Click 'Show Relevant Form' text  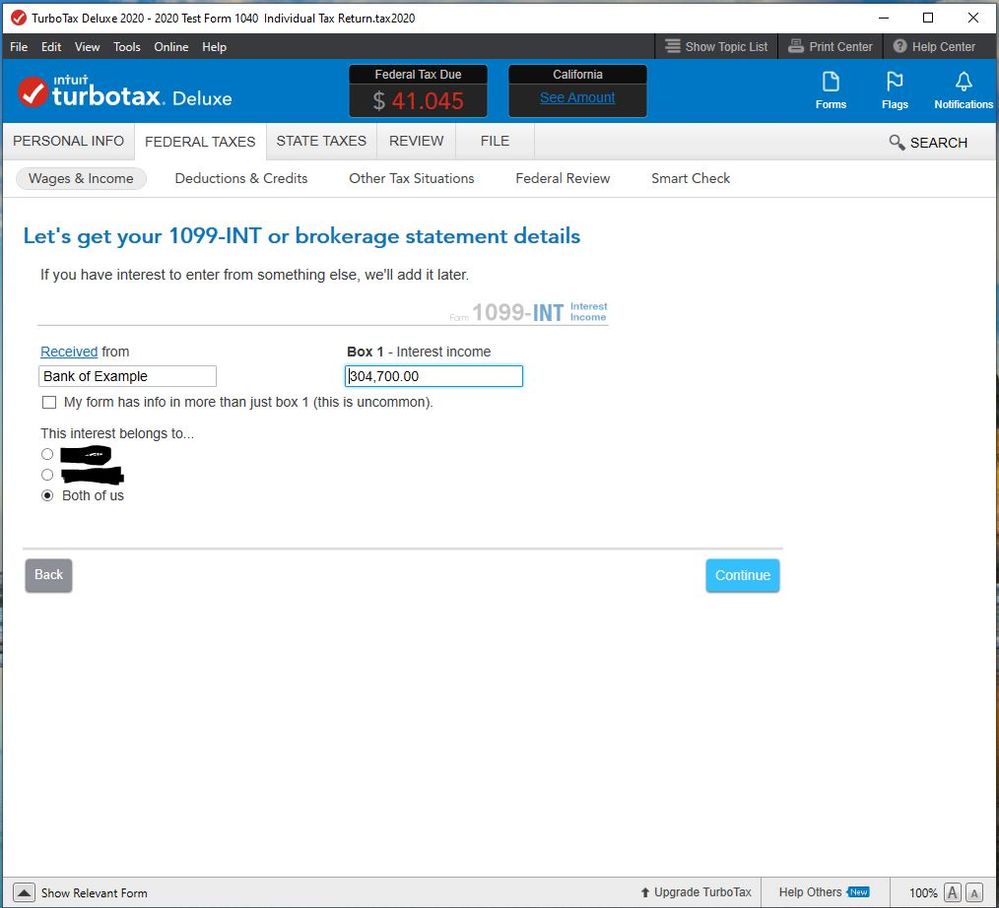94,893
